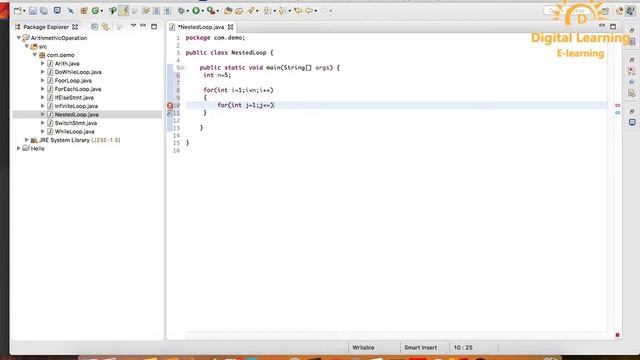Open the New Java Class dropdown arrow
The width and height of the screenshot is (640, 360).
[102, 11]
